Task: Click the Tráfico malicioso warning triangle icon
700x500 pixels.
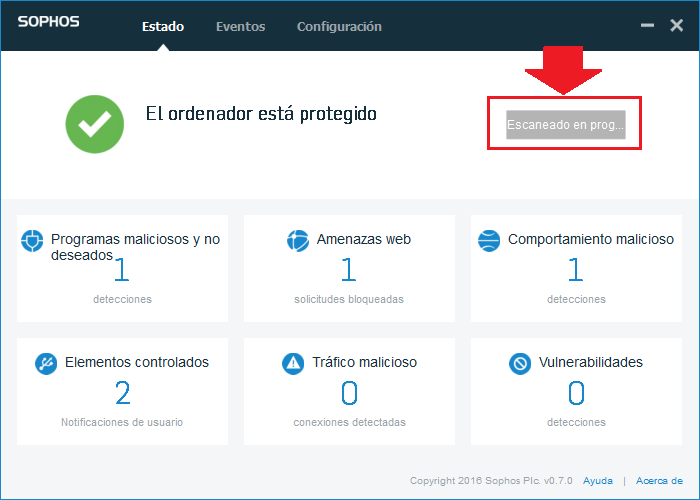Action: point(293,363)
